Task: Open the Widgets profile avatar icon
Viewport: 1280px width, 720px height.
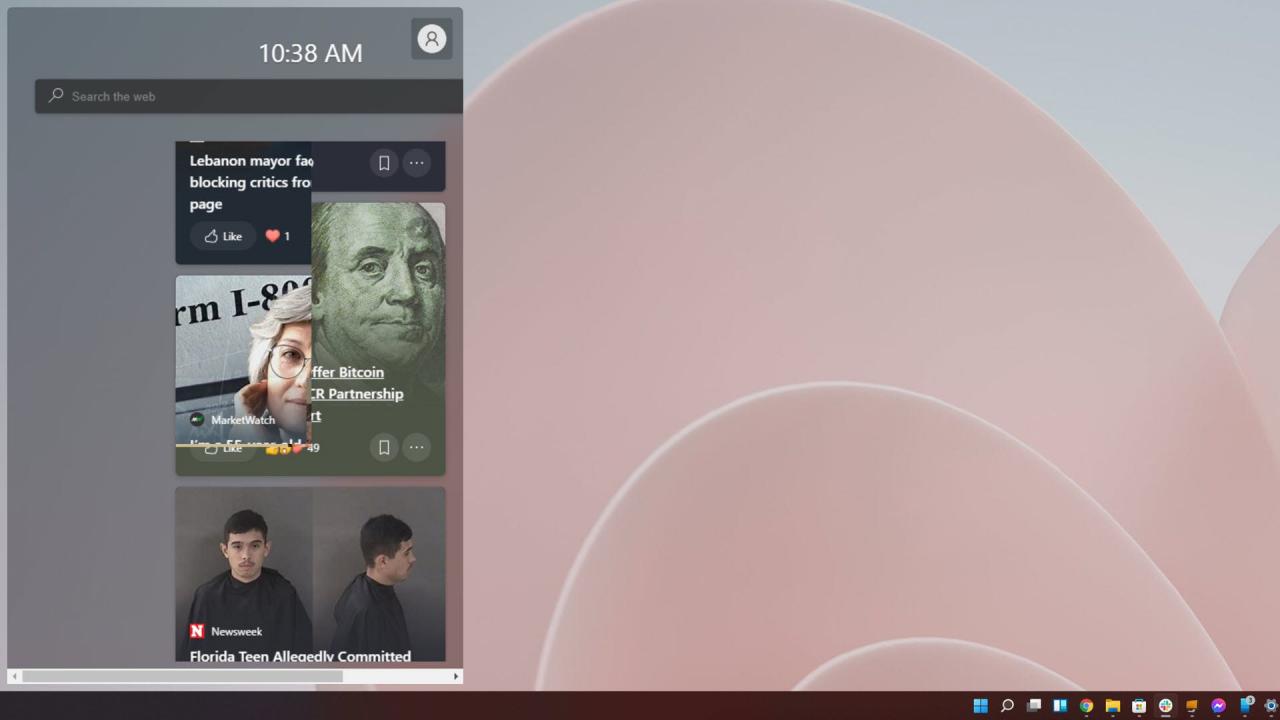Action: [x=431, y=38]
